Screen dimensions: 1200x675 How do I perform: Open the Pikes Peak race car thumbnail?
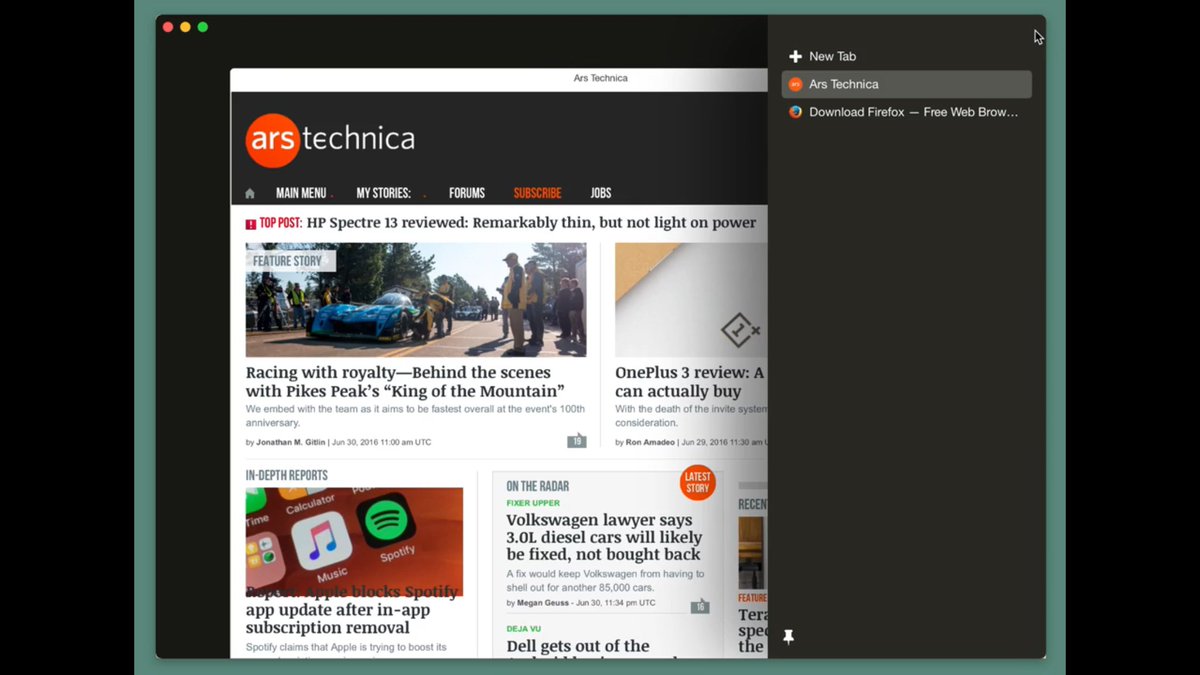[x=416, y=300]
